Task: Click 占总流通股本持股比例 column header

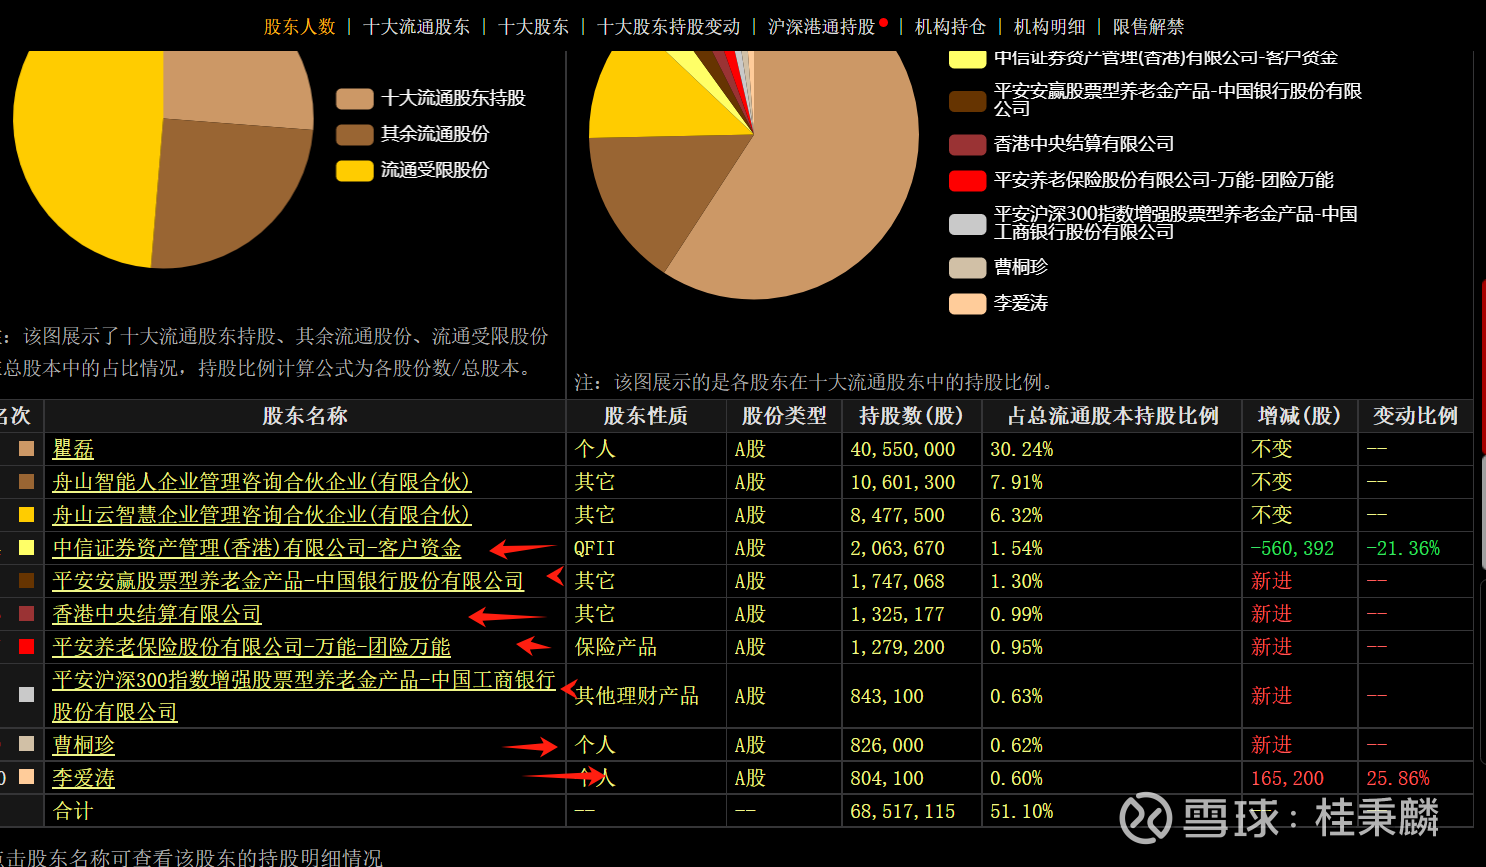Action: point(1113,416)
